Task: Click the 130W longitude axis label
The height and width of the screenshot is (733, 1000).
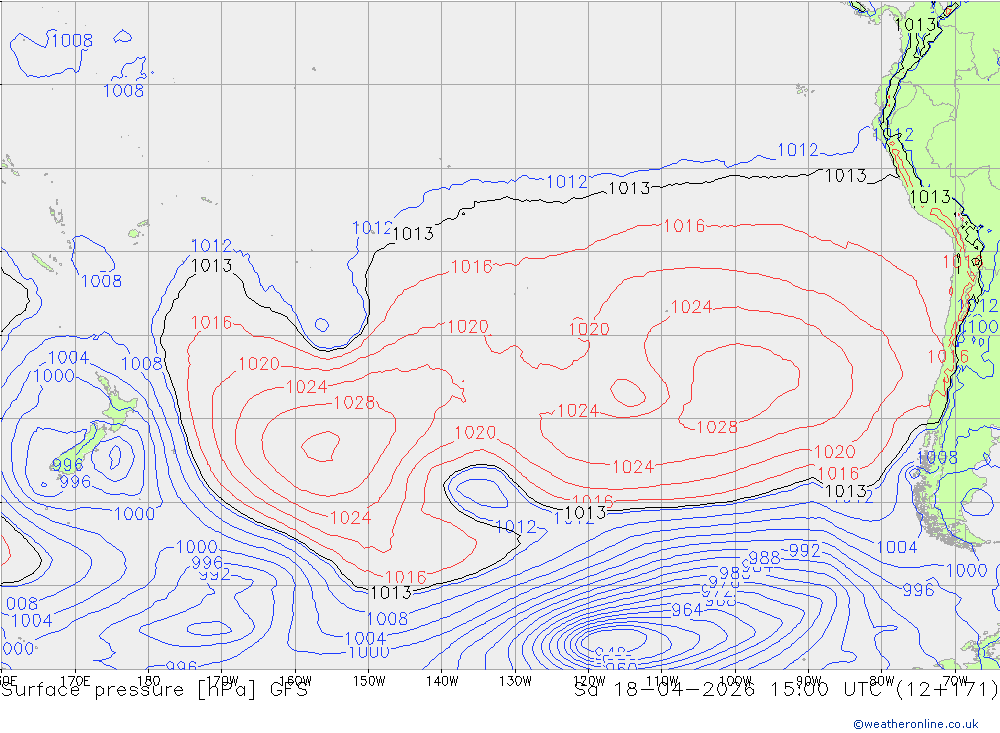Action: (x=515, y=681)
